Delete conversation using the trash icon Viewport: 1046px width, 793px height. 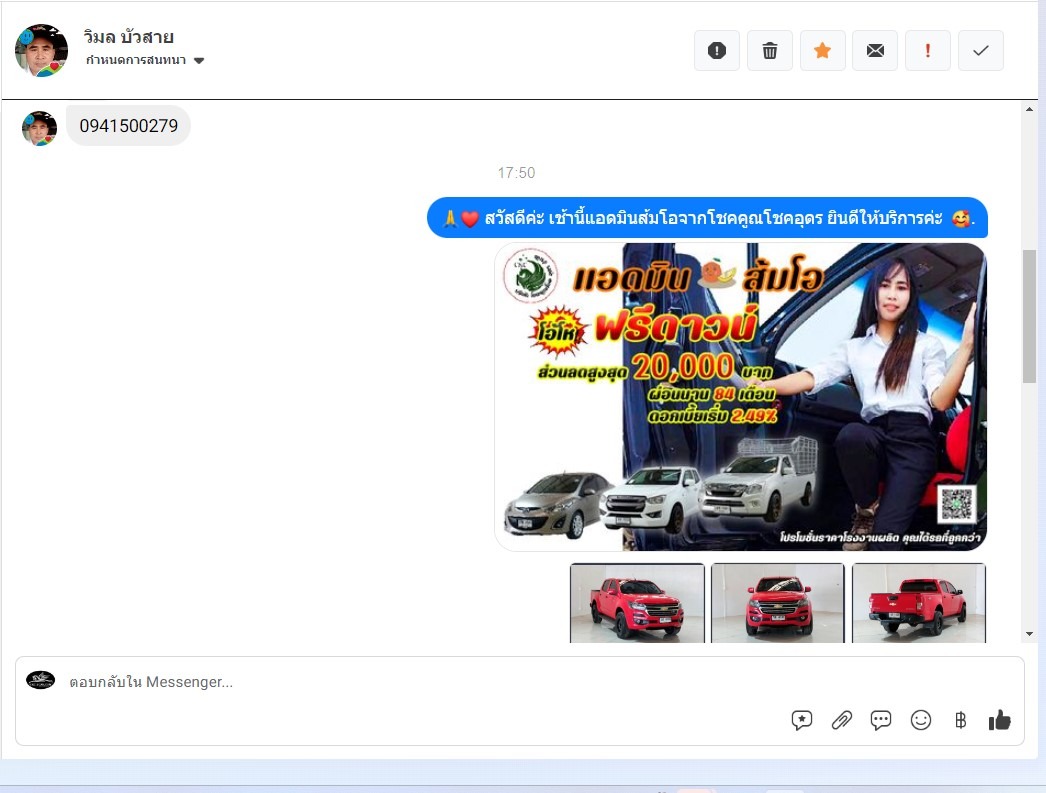tap(770, 51)
